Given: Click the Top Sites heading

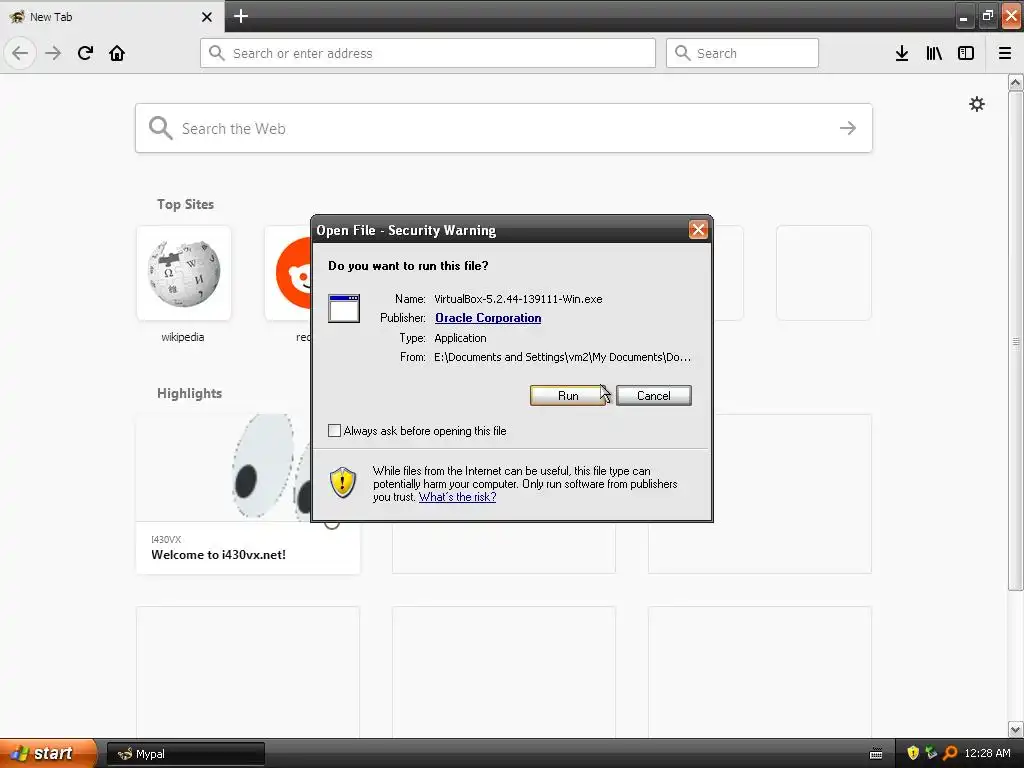Looking at the screenshot, I should point(185,204).
